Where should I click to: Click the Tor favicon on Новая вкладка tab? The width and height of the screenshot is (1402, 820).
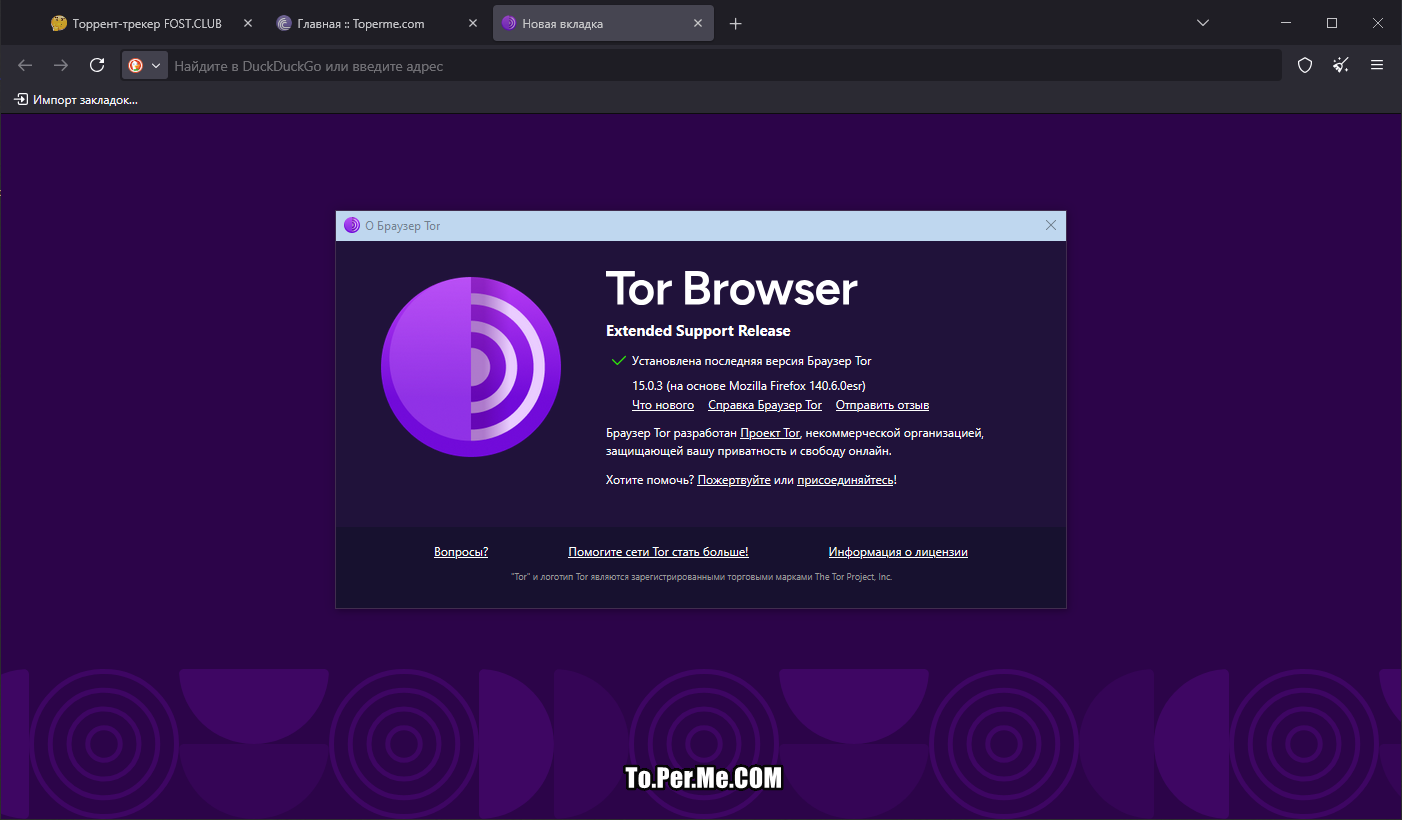[x=509, y=23]
